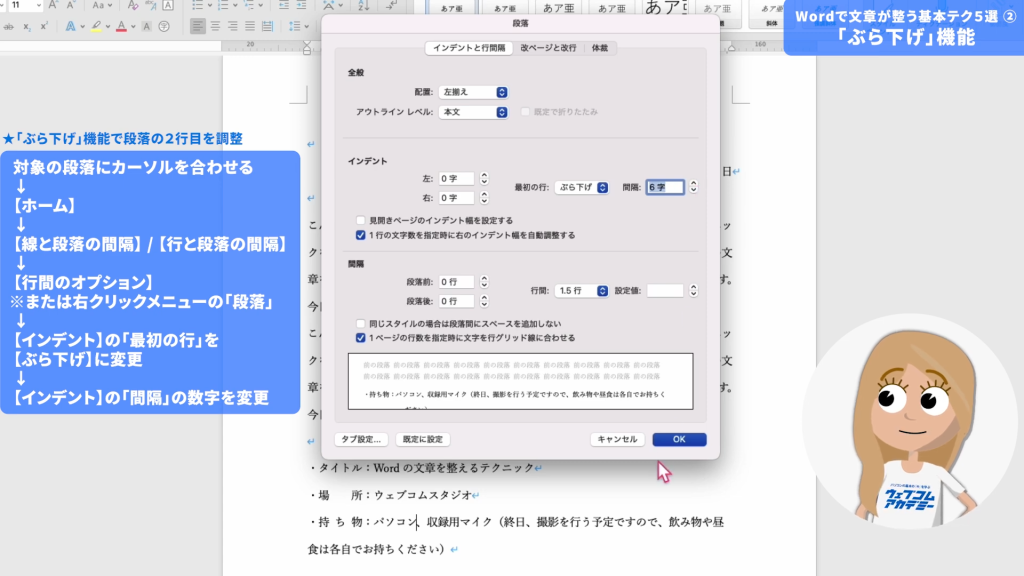The image size is (1024, 576).
Task: Switch to the 改ページと改行 tab
Action: (x=548, y=48)
